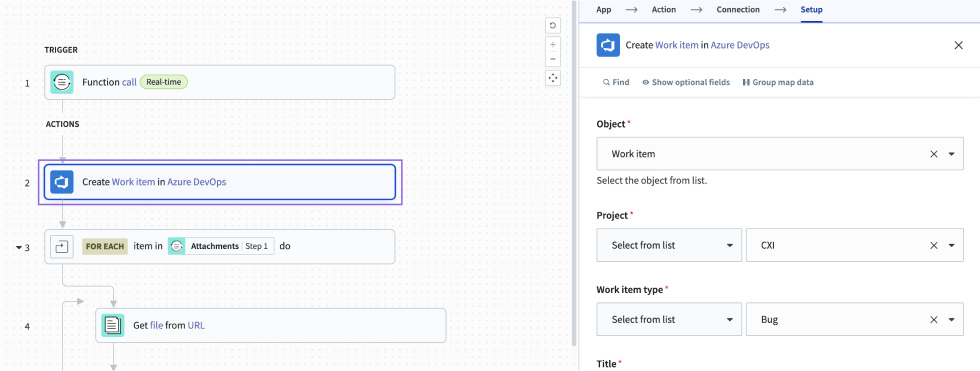Click the reset canvas view icon
The image size is (980, 371).
(553, 26)
